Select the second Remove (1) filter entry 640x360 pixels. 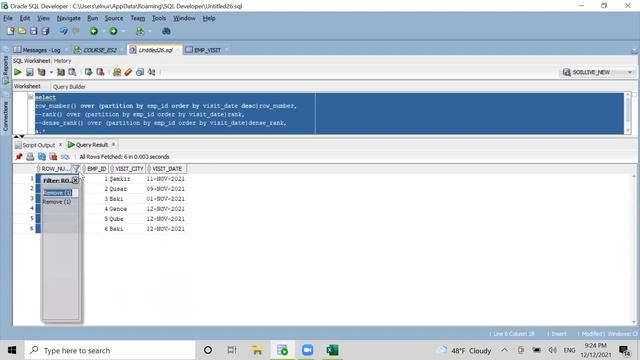click(x=57, y=202)
